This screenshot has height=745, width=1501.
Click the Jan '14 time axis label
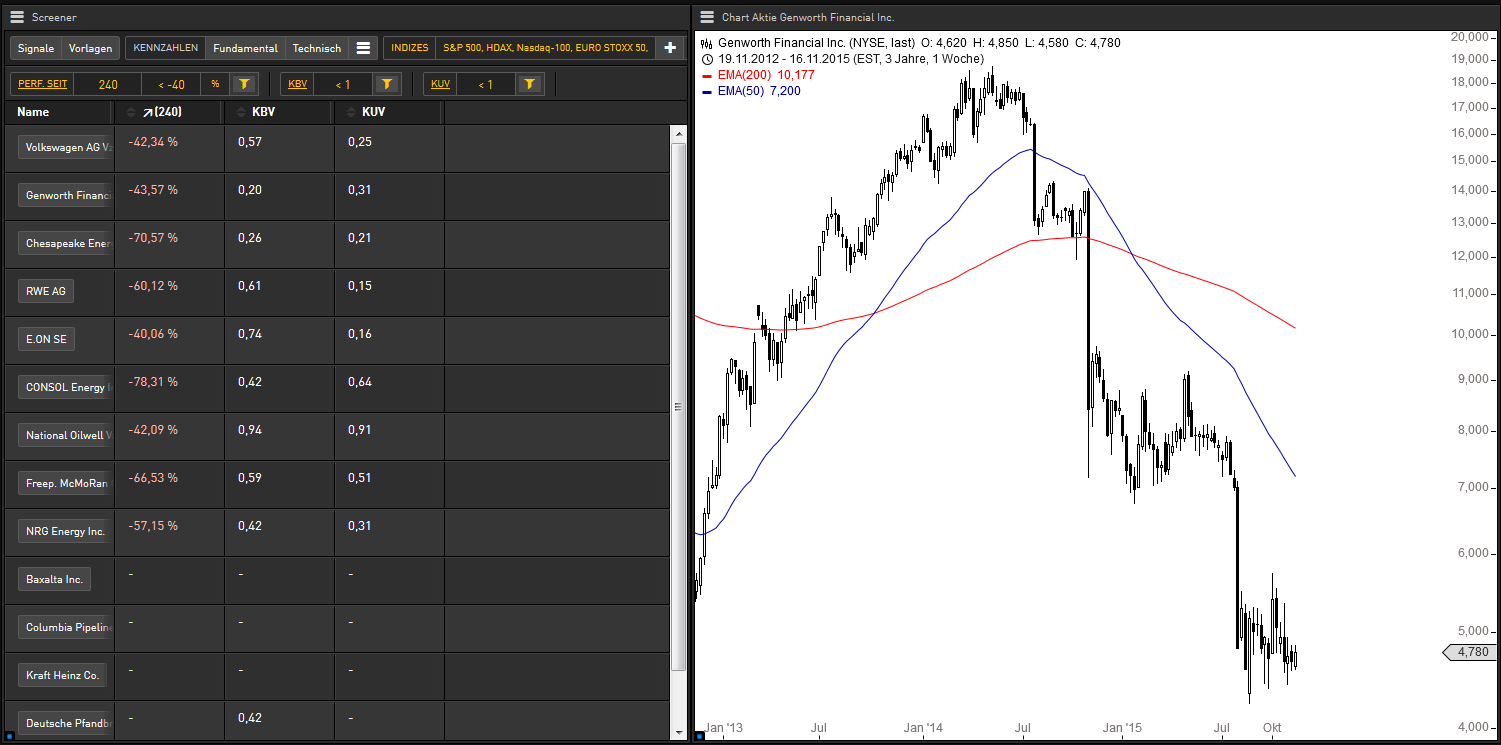tap(921, 727)
